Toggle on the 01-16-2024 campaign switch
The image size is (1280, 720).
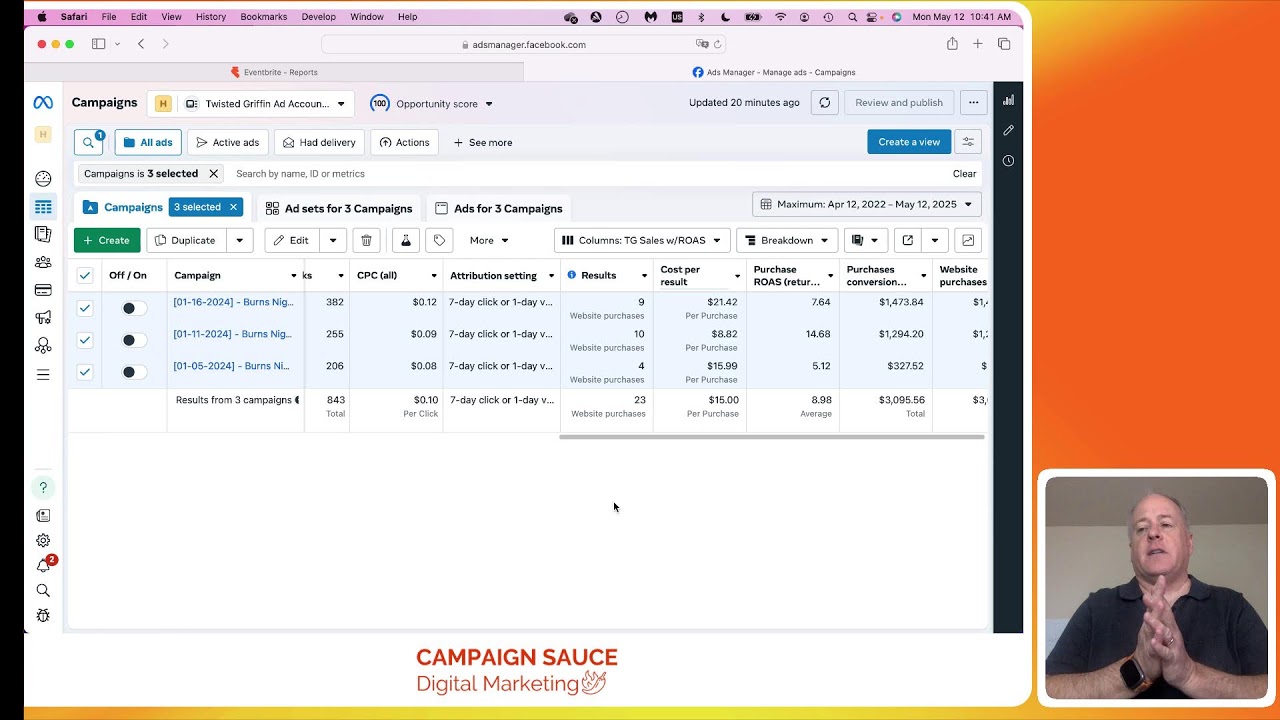[x=133, y=308]
